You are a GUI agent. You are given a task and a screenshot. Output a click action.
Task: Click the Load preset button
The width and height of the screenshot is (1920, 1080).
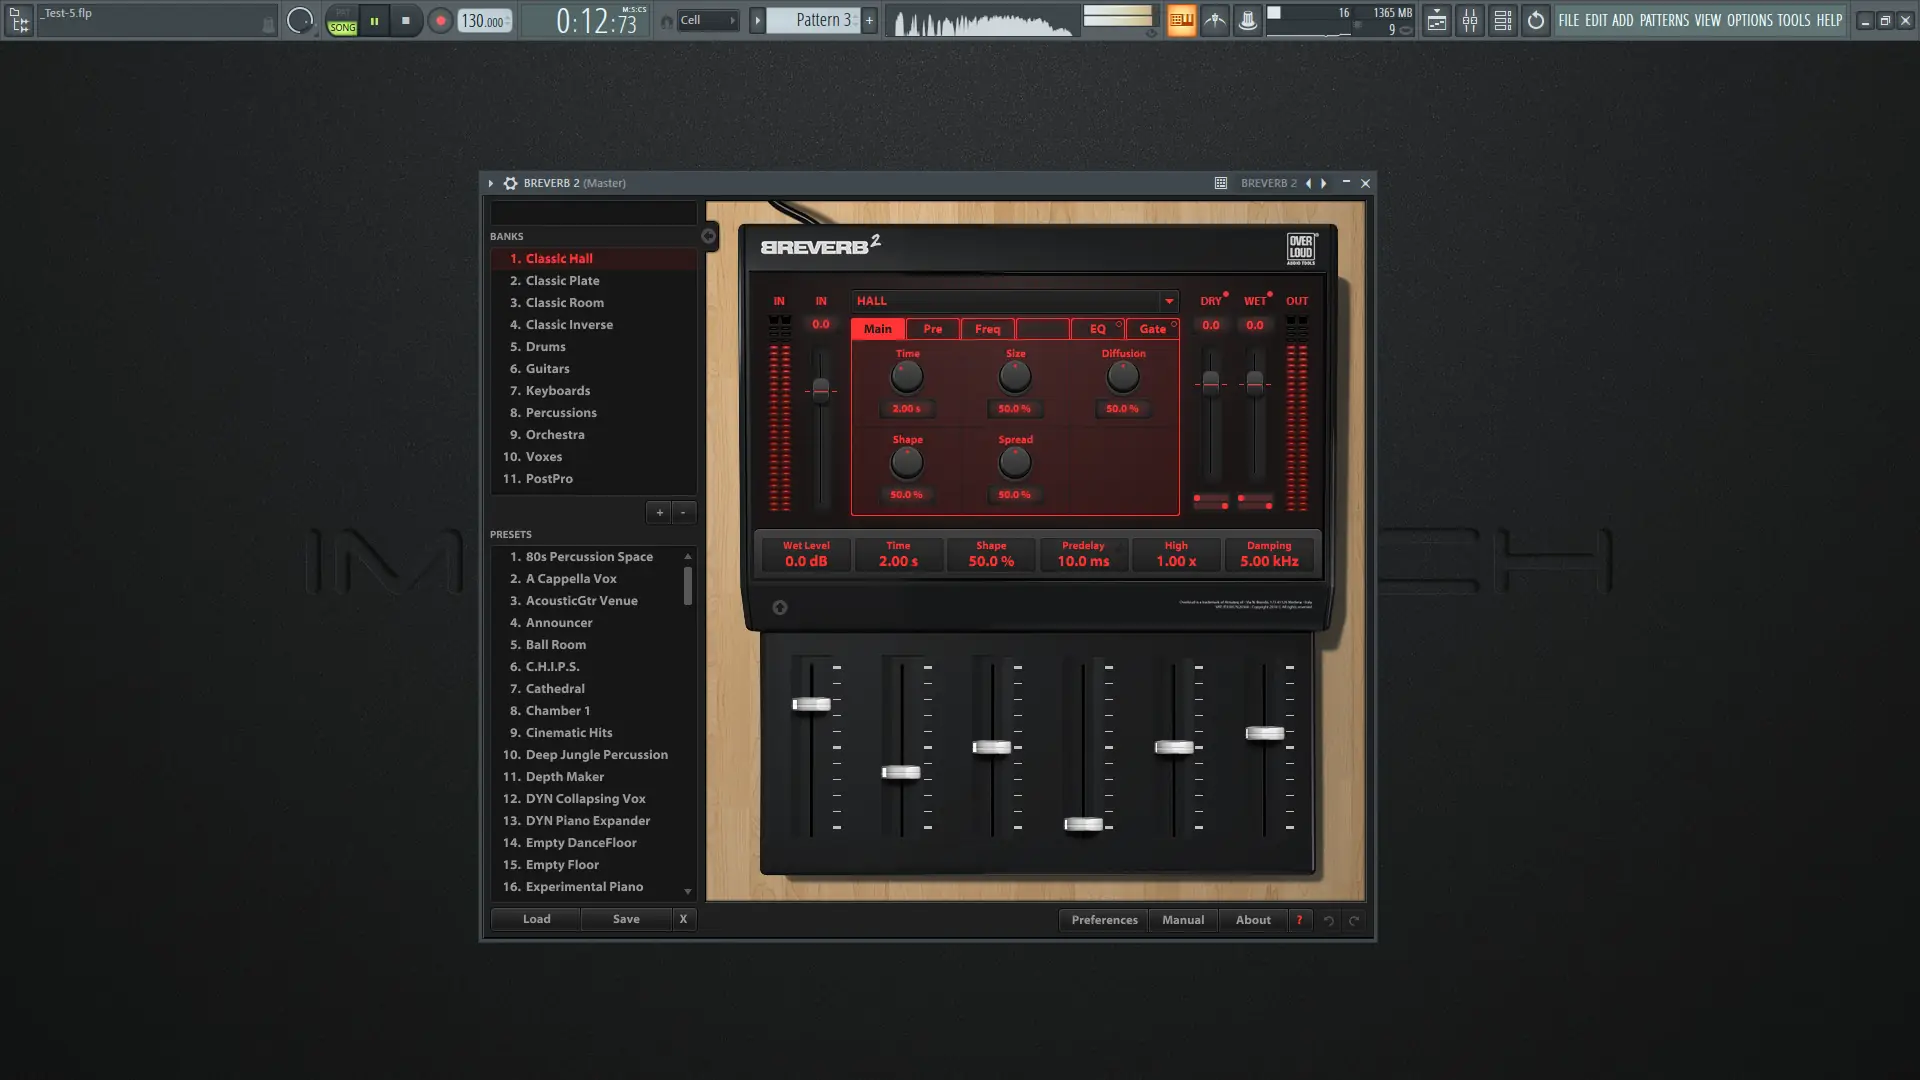[536, 919]
